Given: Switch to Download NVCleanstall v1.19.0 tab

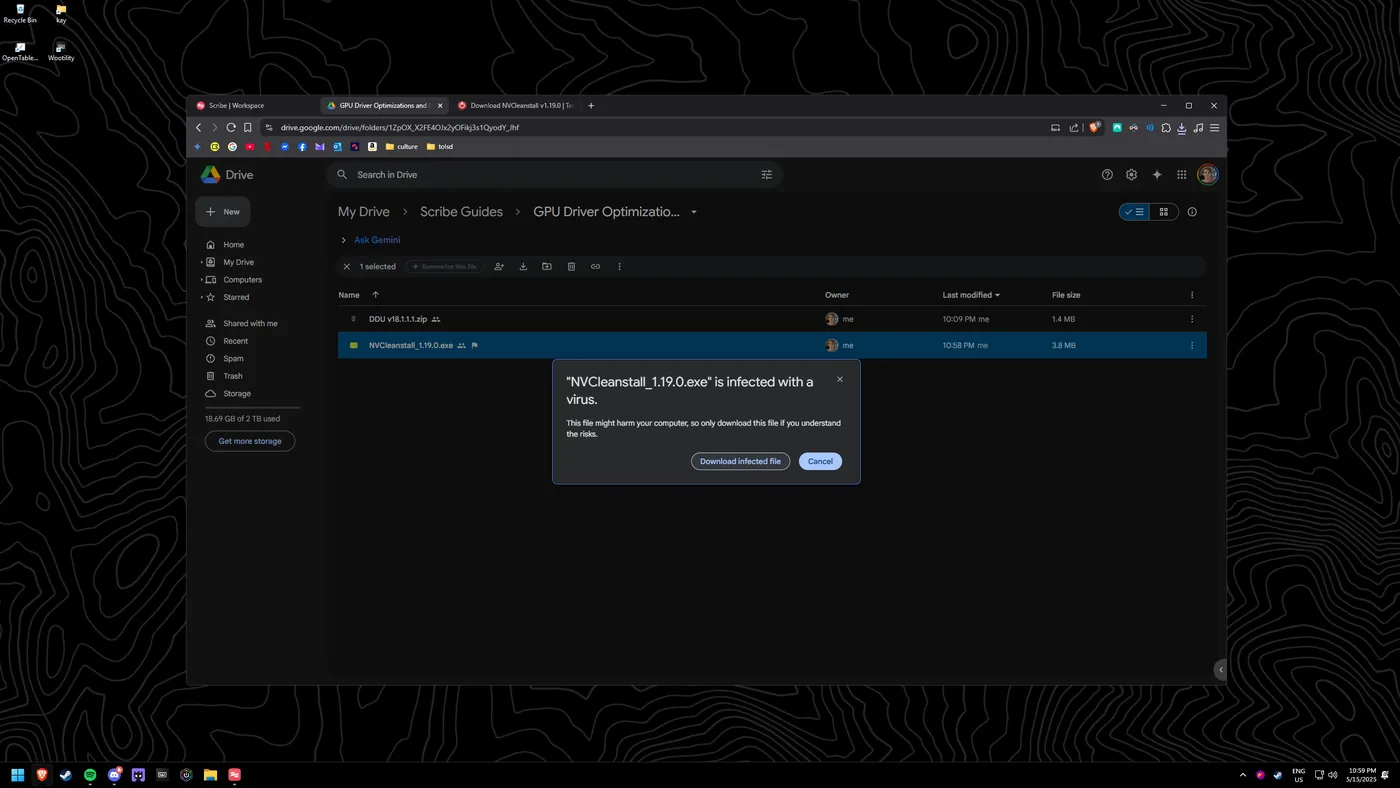Looking at the screenshot, I should [x=517, y=105].
